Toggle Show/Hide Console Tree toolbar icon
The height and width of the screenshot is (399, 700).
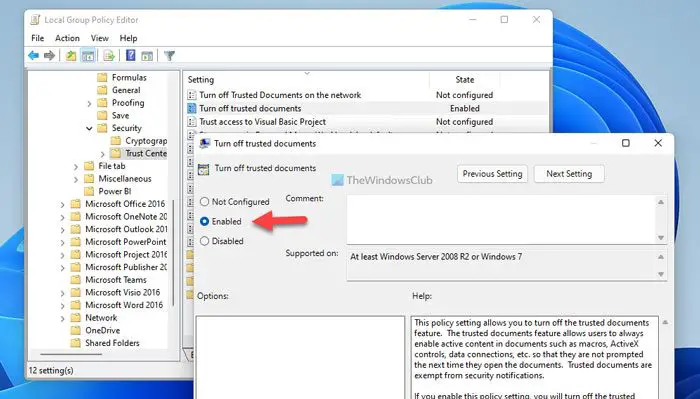(x=88, y=56)
